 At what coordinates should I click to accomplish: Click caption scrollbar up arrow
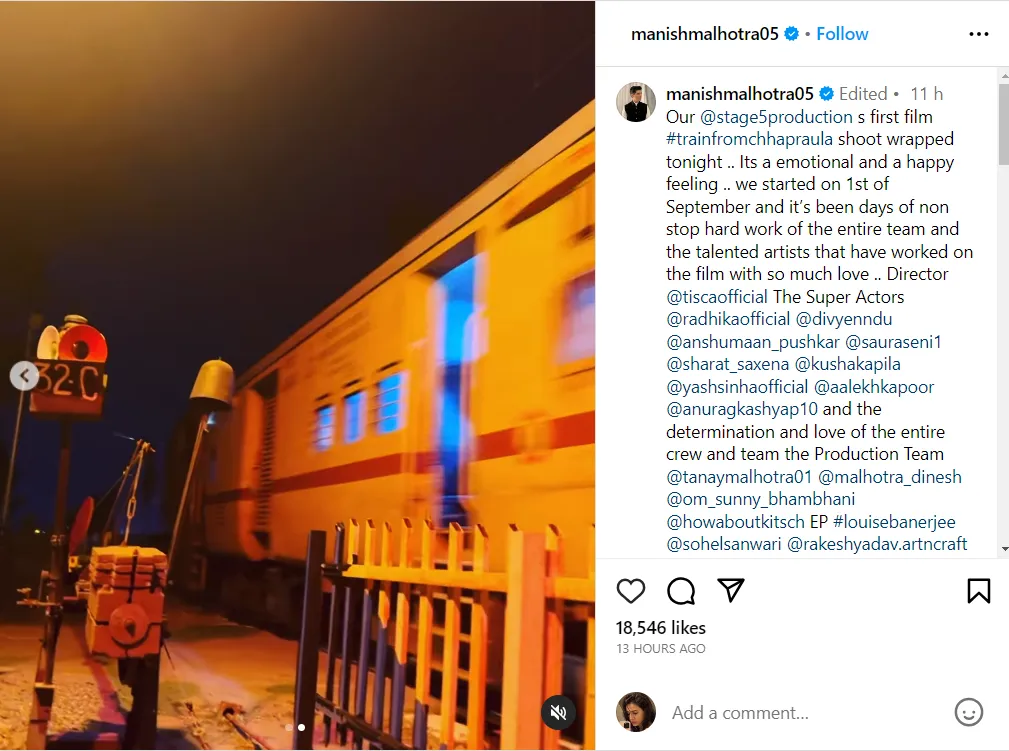click(1004, 75)
